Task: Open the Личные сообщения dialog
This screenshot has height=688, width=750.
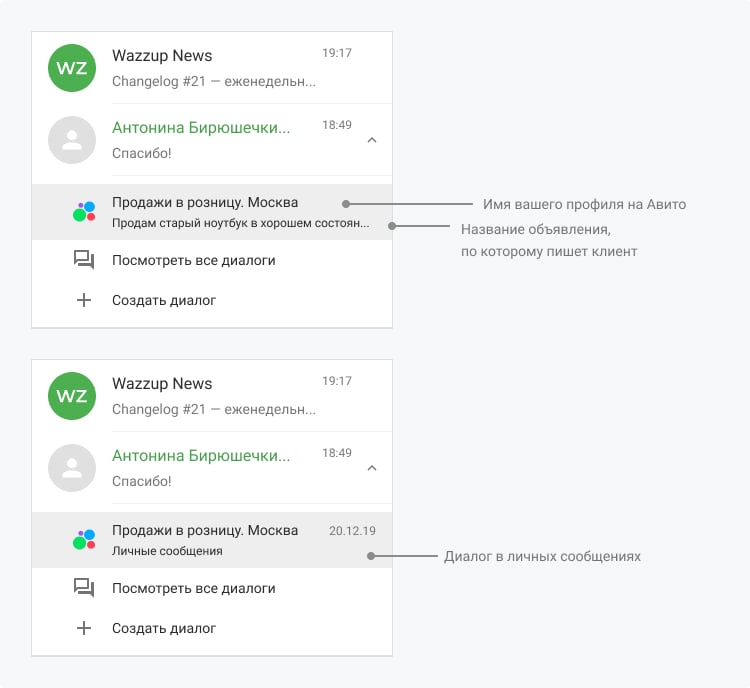Action: click(x=167, y=550)
